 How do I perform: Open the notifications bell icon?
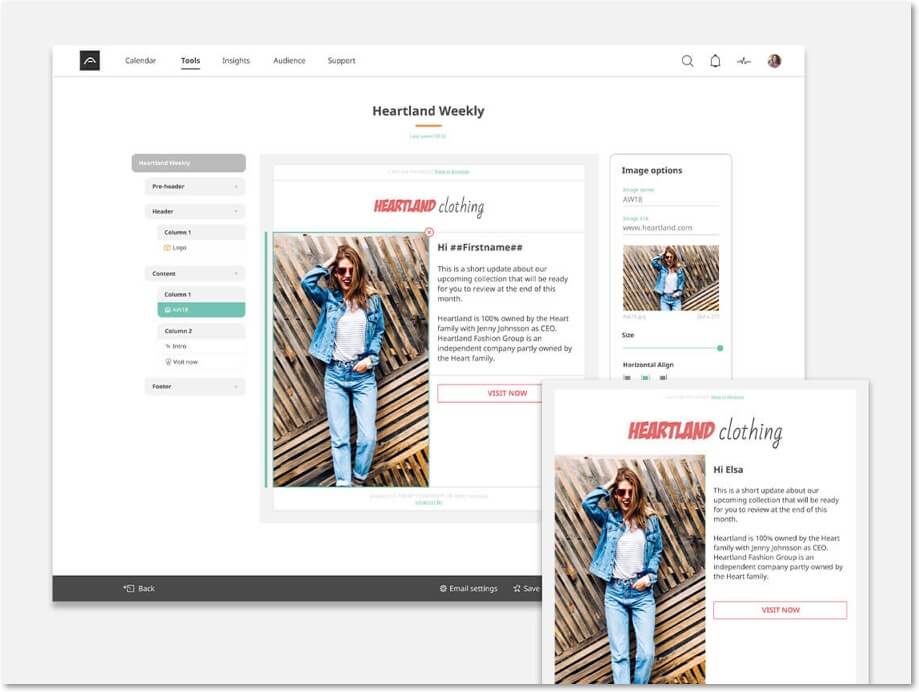coord(715,61)
